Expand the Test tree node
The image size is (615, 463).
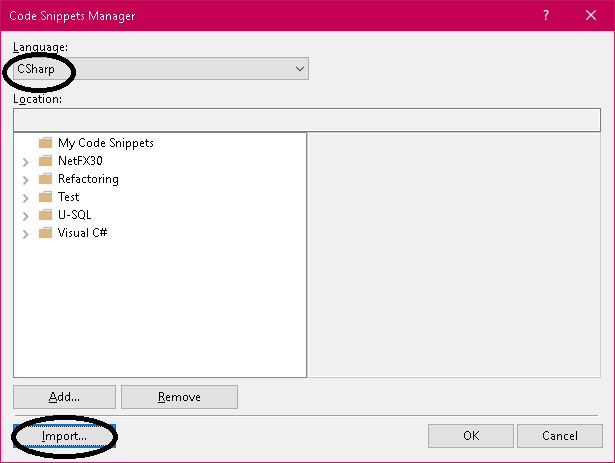coord(25,198)
